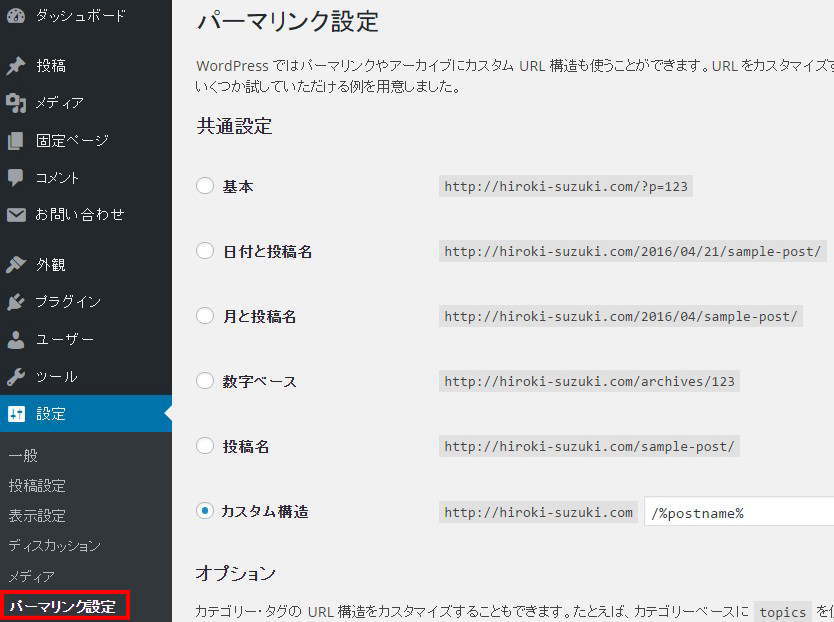Screen dimensions: 834x622
Task: Click the カスタム構造 option label
Action: coord(265,511)
